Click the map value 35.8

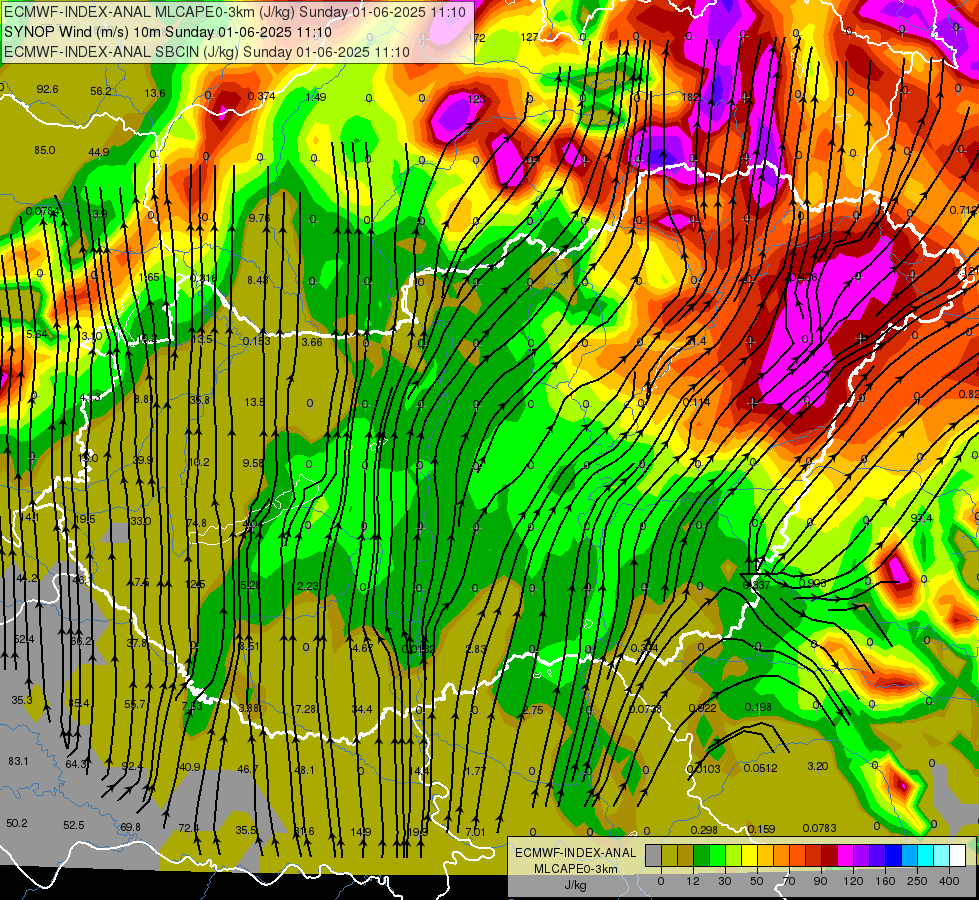199,400
